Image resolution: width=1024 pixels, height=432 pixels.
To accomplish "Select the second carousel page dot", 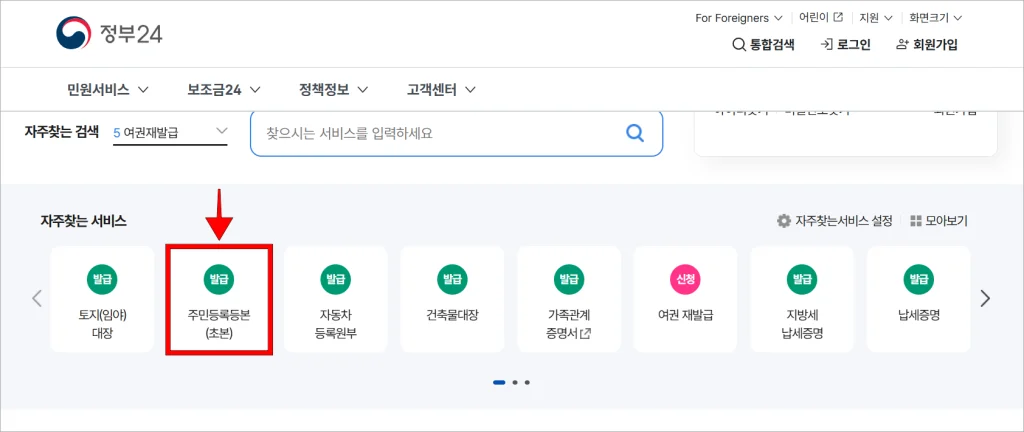I will (x=515, y=382).
